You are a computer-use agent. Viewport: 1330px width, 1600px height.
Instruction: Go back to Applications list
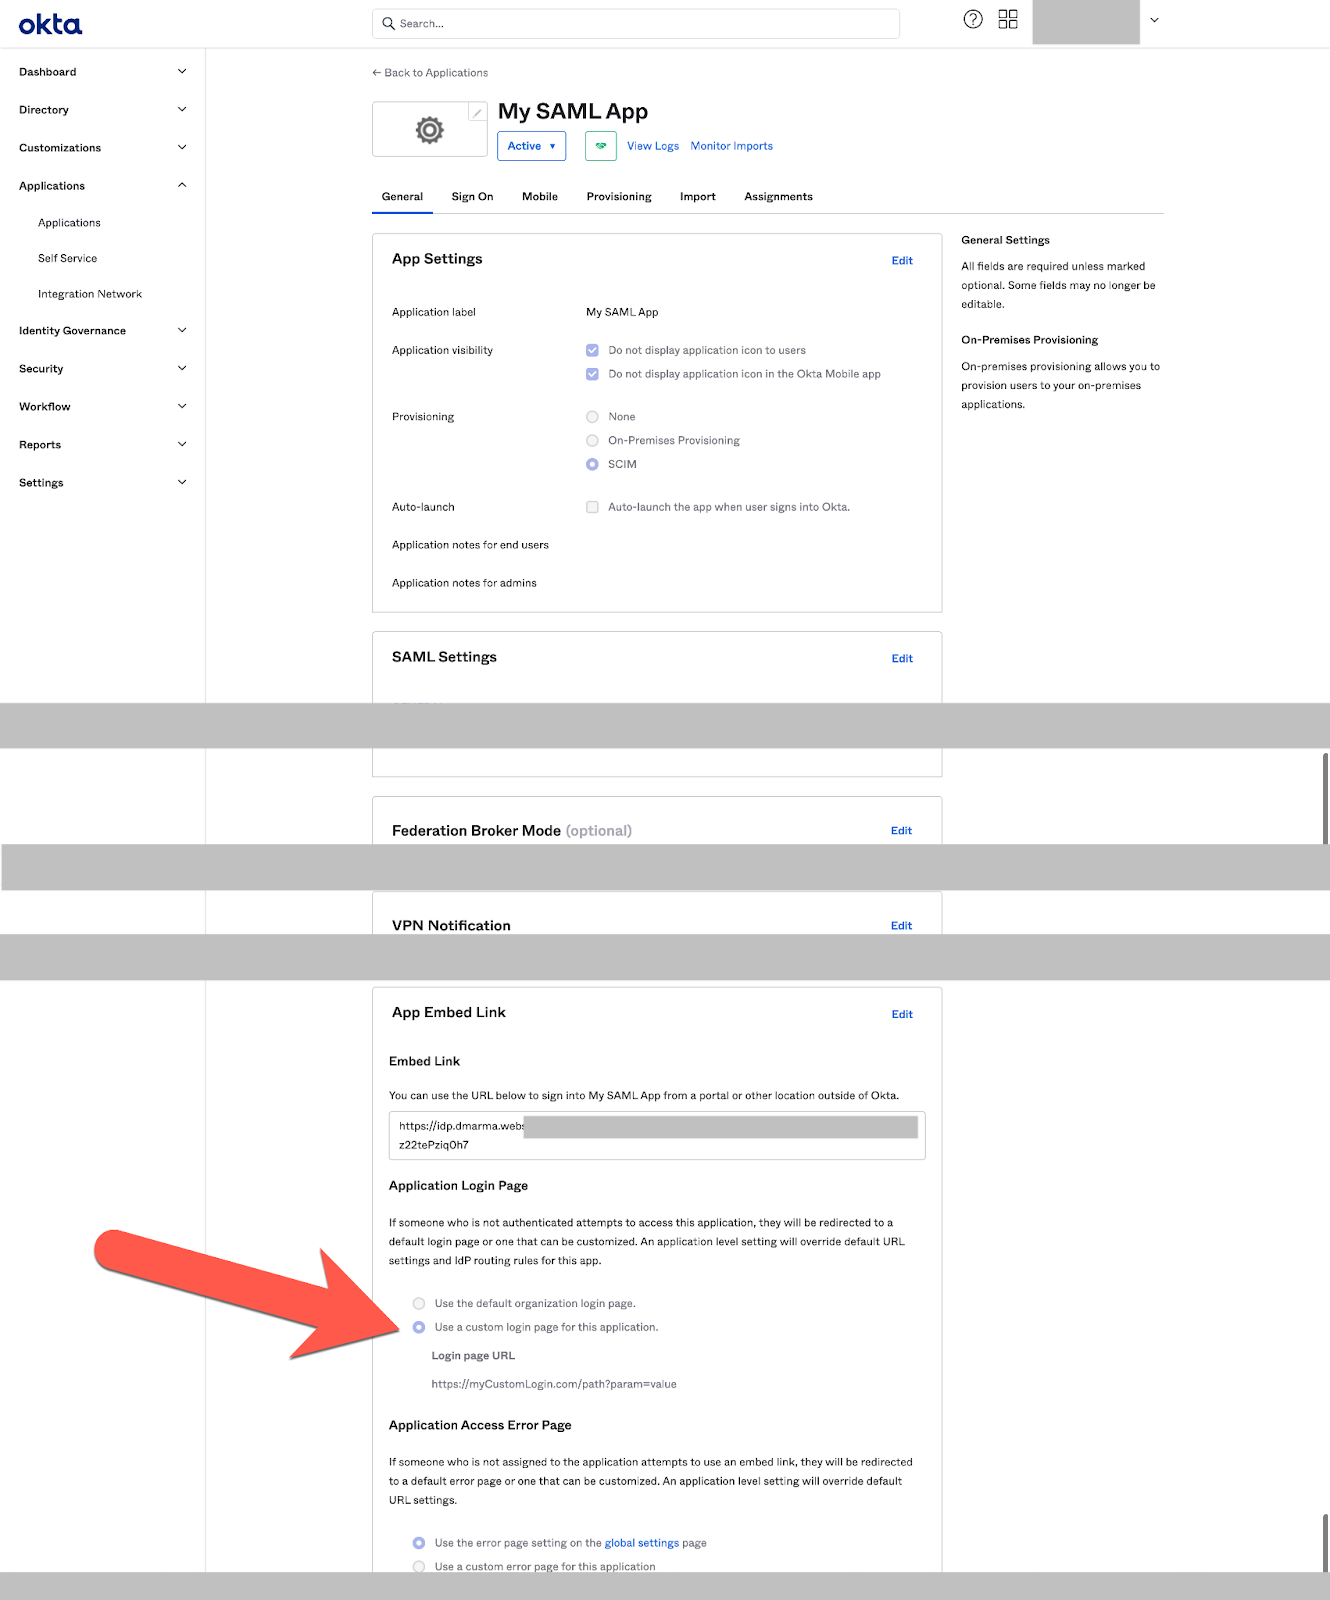coord(430,73)
